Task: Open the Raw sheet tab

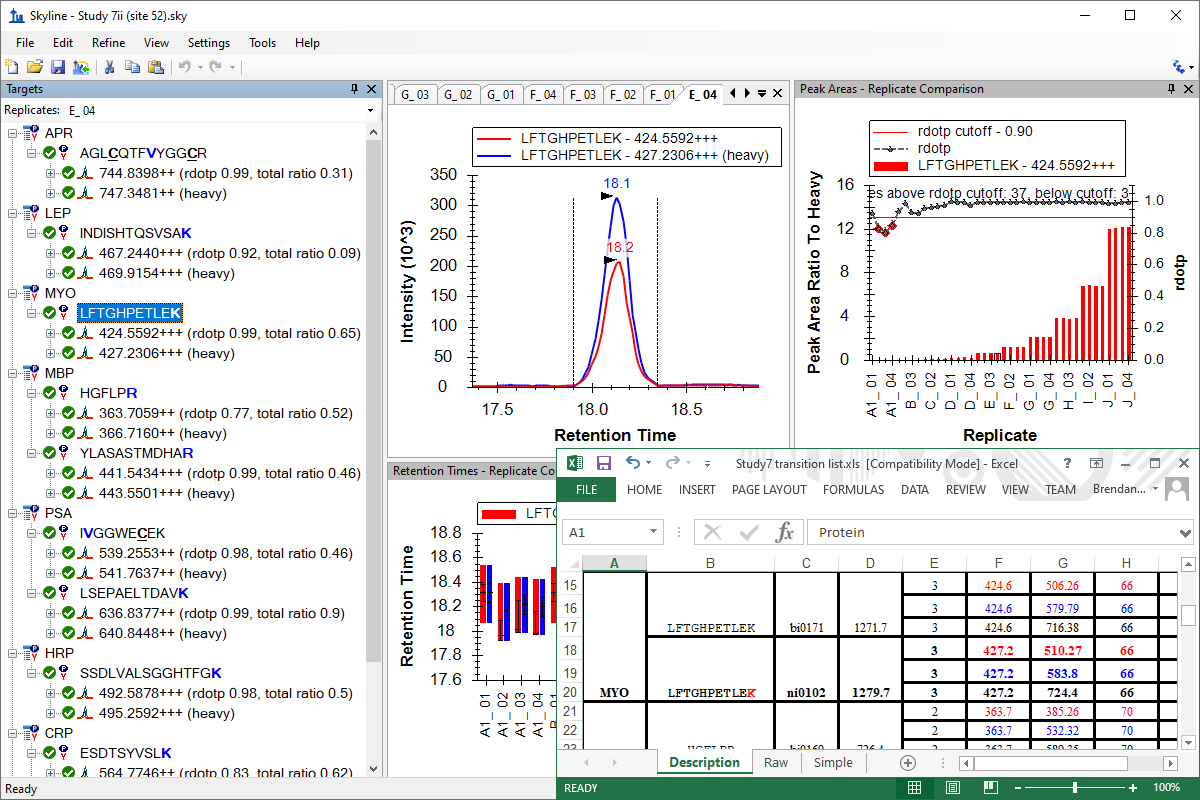Action: tap(776, 762)
